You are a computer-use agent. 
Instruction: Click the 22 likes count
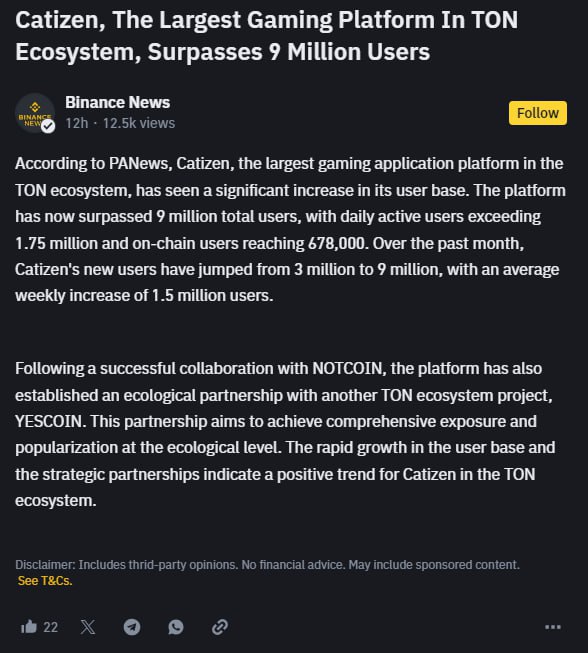50,627
